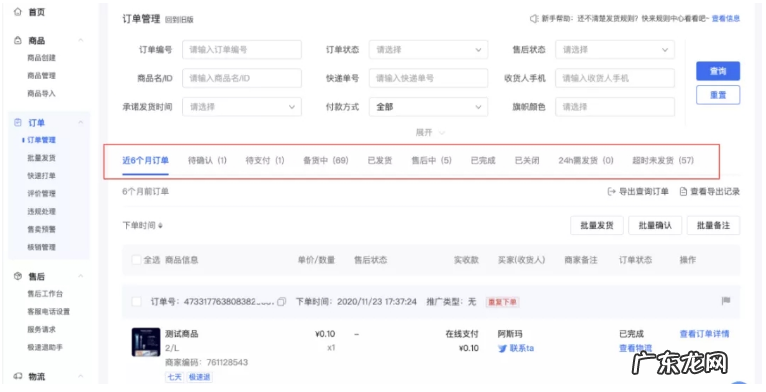Click the 售后 section icon
The width and height of the screenshot is (766, 392).
[x=18, y=276]
